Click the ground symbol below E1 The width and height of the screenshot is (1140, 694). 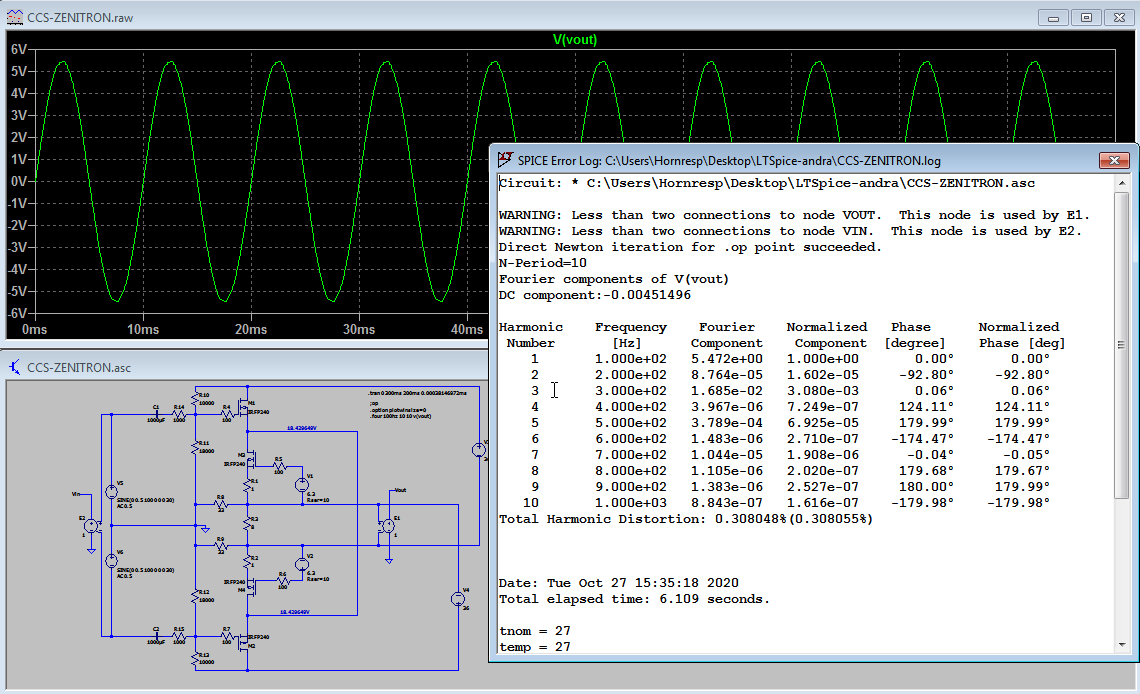point(389,561)
